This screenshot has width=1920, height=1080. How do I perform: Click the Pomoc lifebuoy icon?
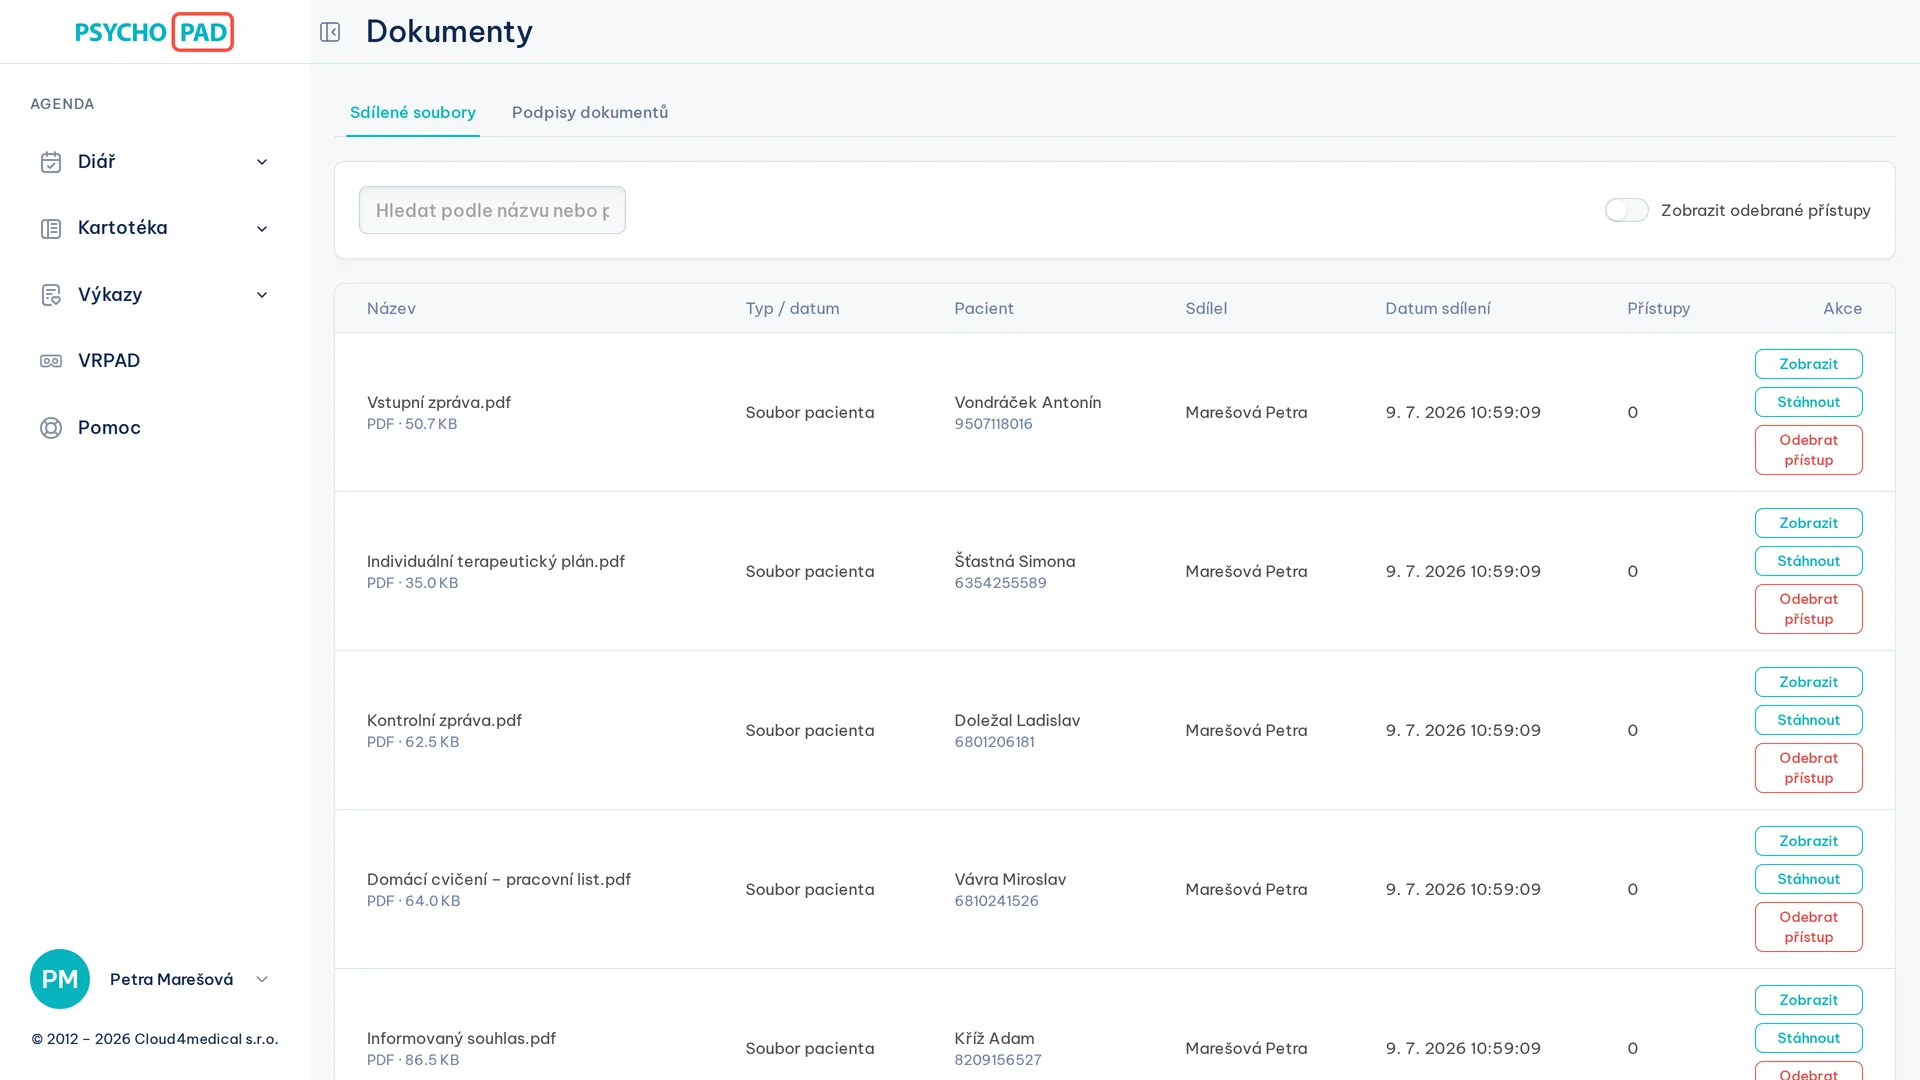pyautogui.click(x=51, y=428)
